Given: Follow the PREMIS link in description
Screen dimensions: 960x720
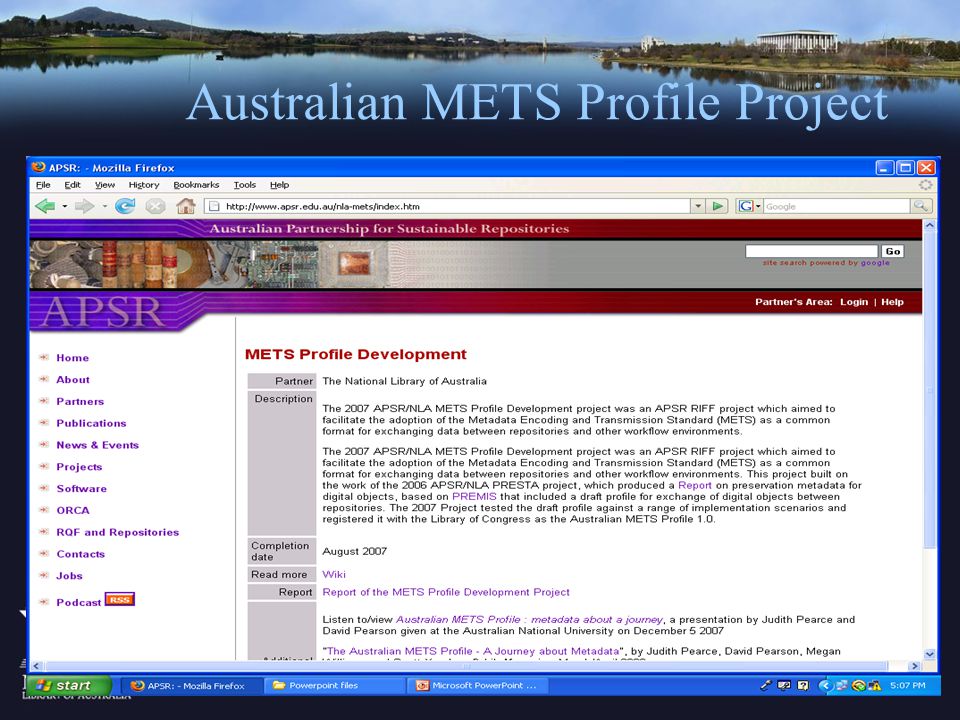Looking at the screenshot, I should point(474,497).
